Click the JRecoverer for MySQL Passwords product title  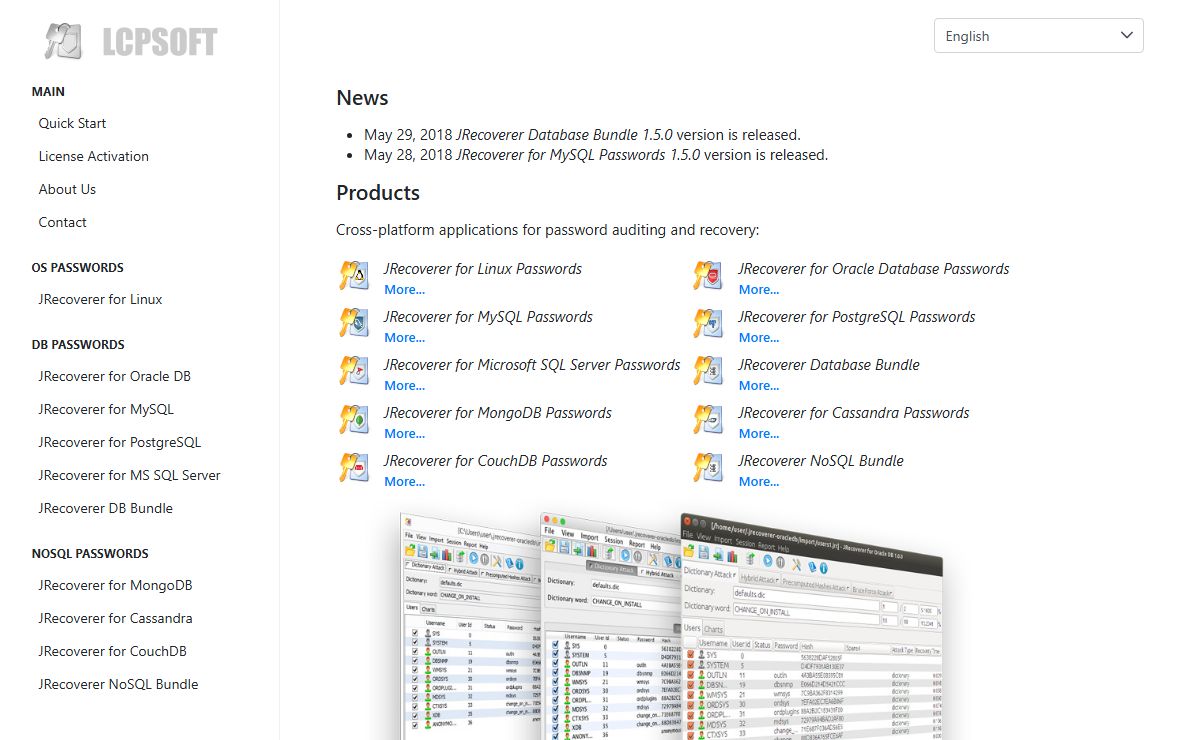coord(488,317)
